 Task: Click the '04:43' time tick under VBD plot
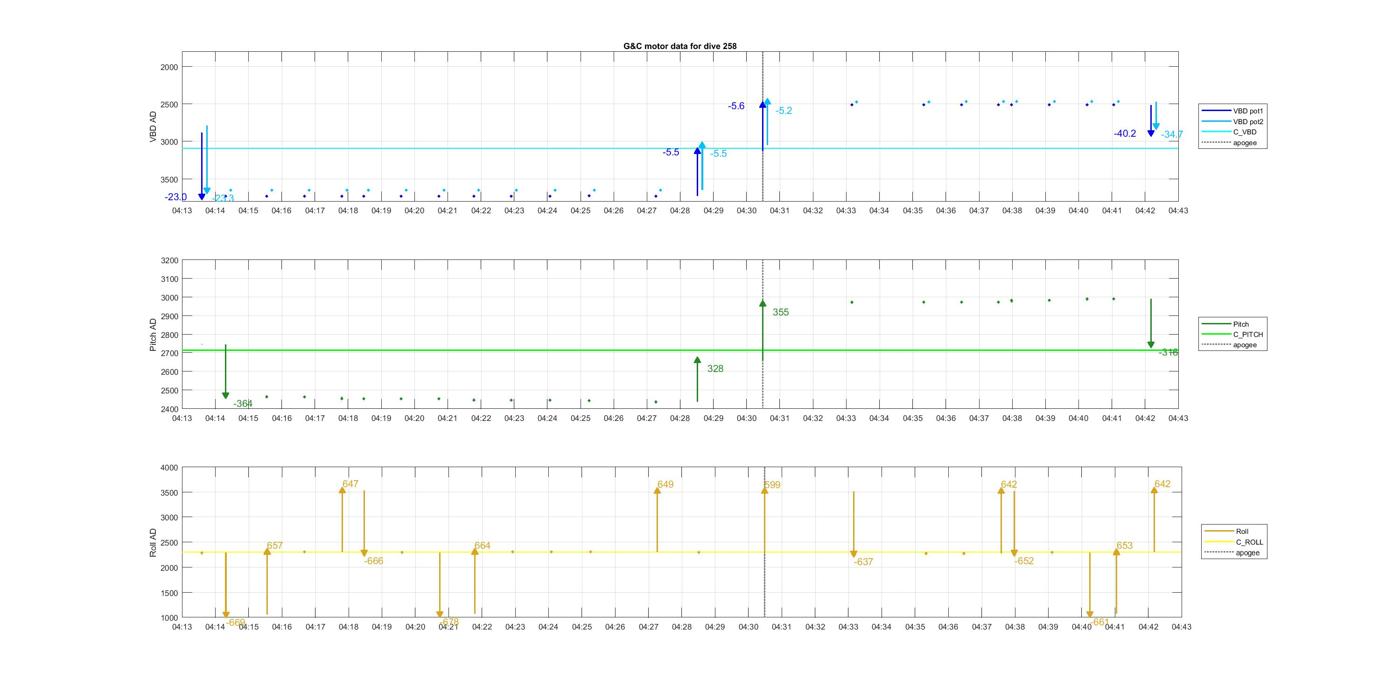1178,211
